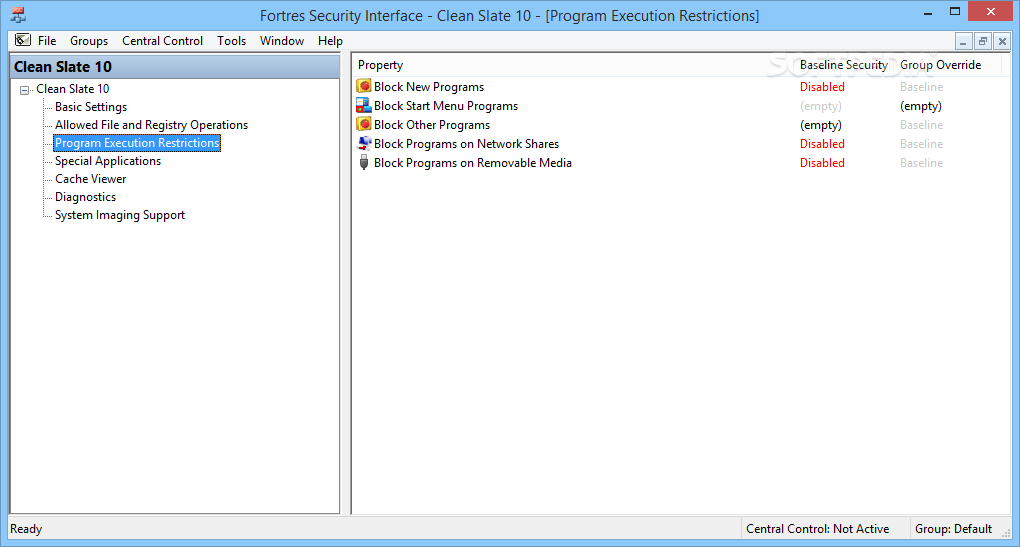Click Group Override Baseline for Block New Programs
This screenshot has width=1020, height=547.
click(922, 87)
